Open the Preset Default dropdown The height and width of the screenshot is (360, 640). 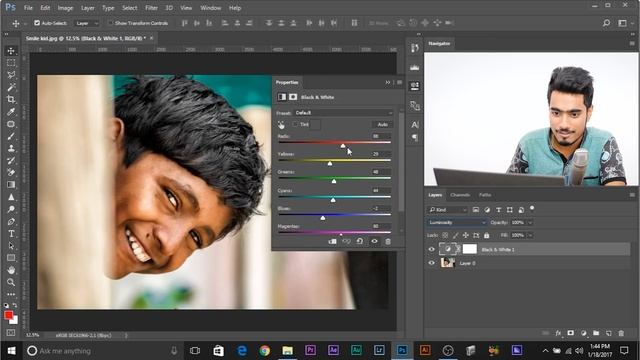coord(344,113)
